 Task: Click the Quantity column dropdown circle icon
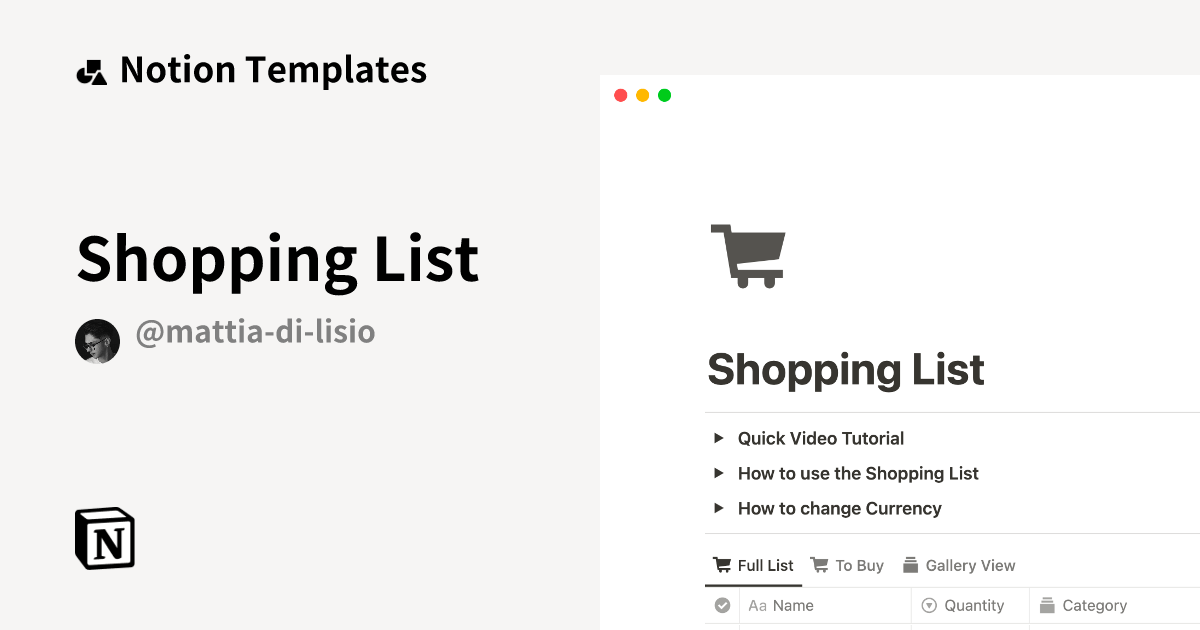[x=928, y=605]
